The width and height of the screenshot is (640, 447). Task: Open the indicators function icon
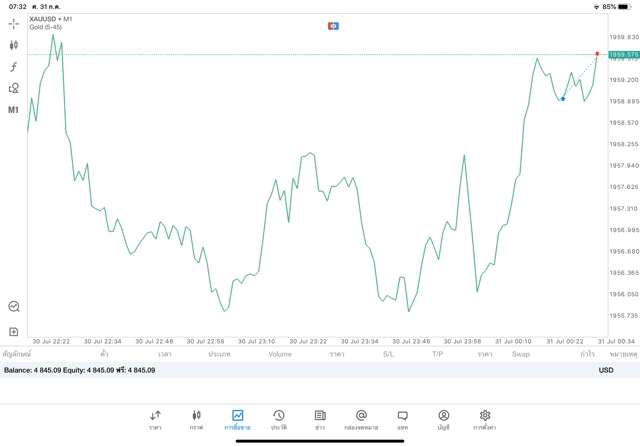(14, 66)
